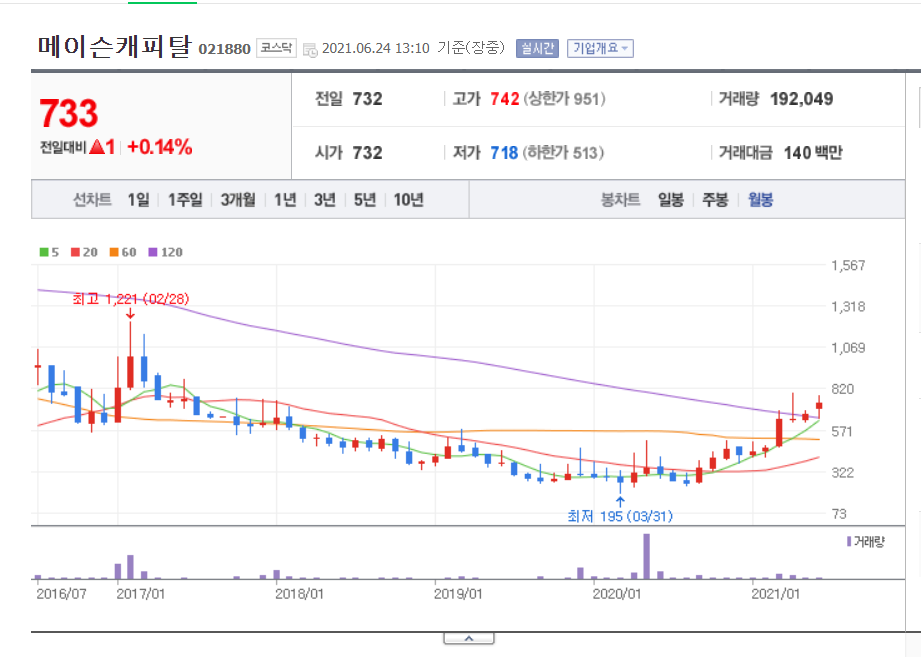Click the clock calendar icon beside the date
The image size is (921, 657).
point(310,50)
